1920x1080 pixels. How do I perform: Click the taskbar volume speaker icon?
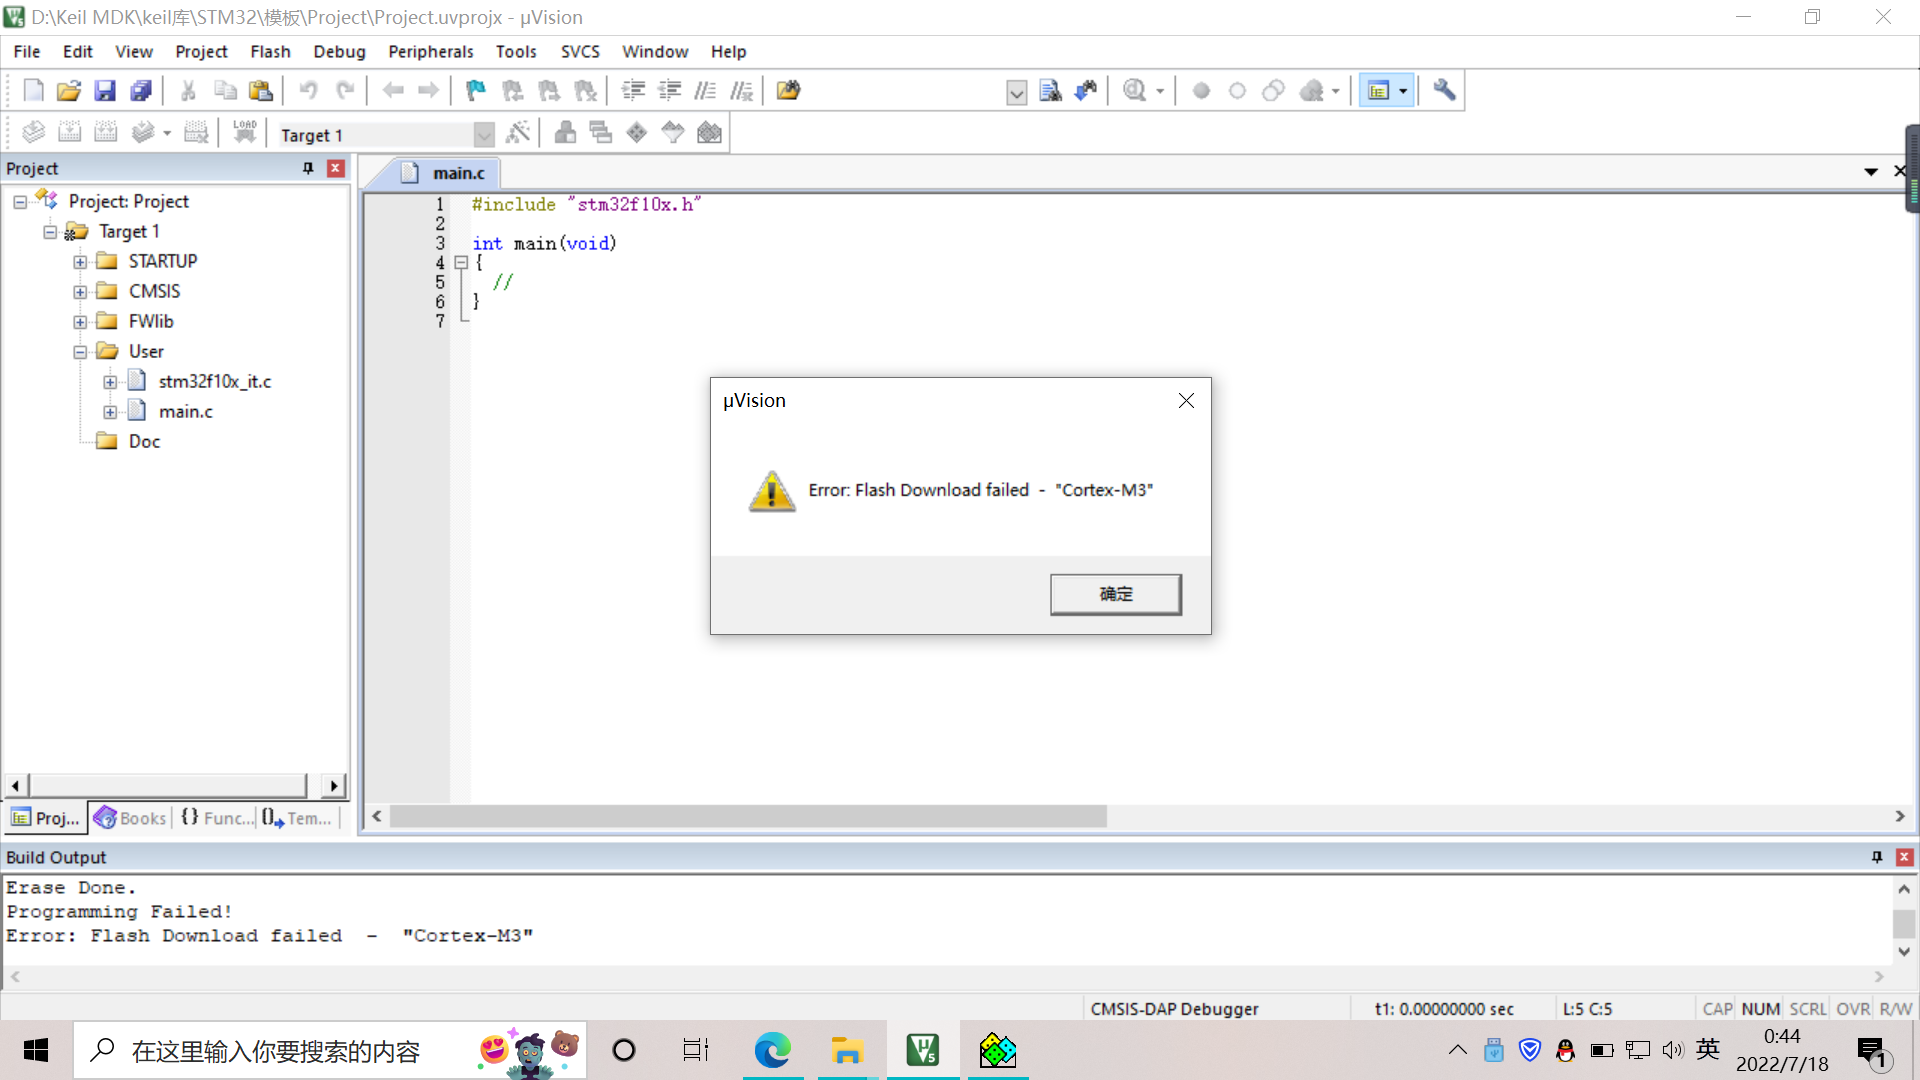[x=1673, y=1050]
